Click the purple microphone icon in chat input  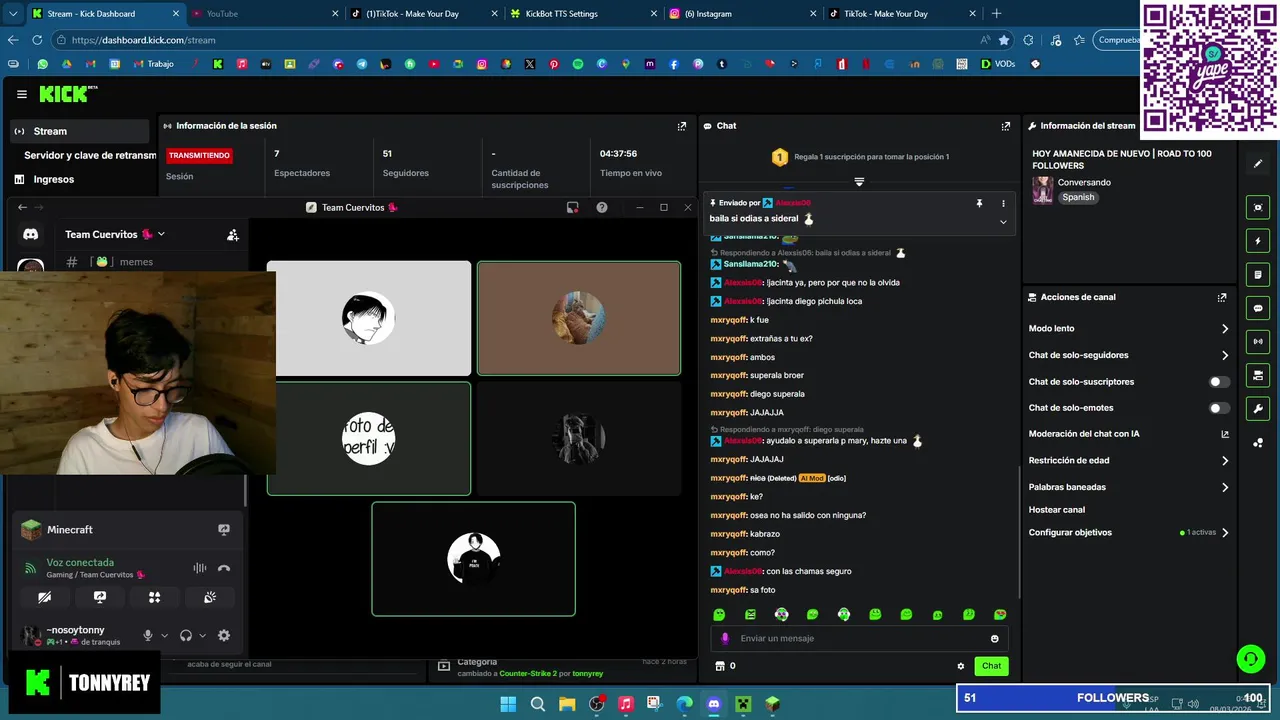[x=725, y=638]
